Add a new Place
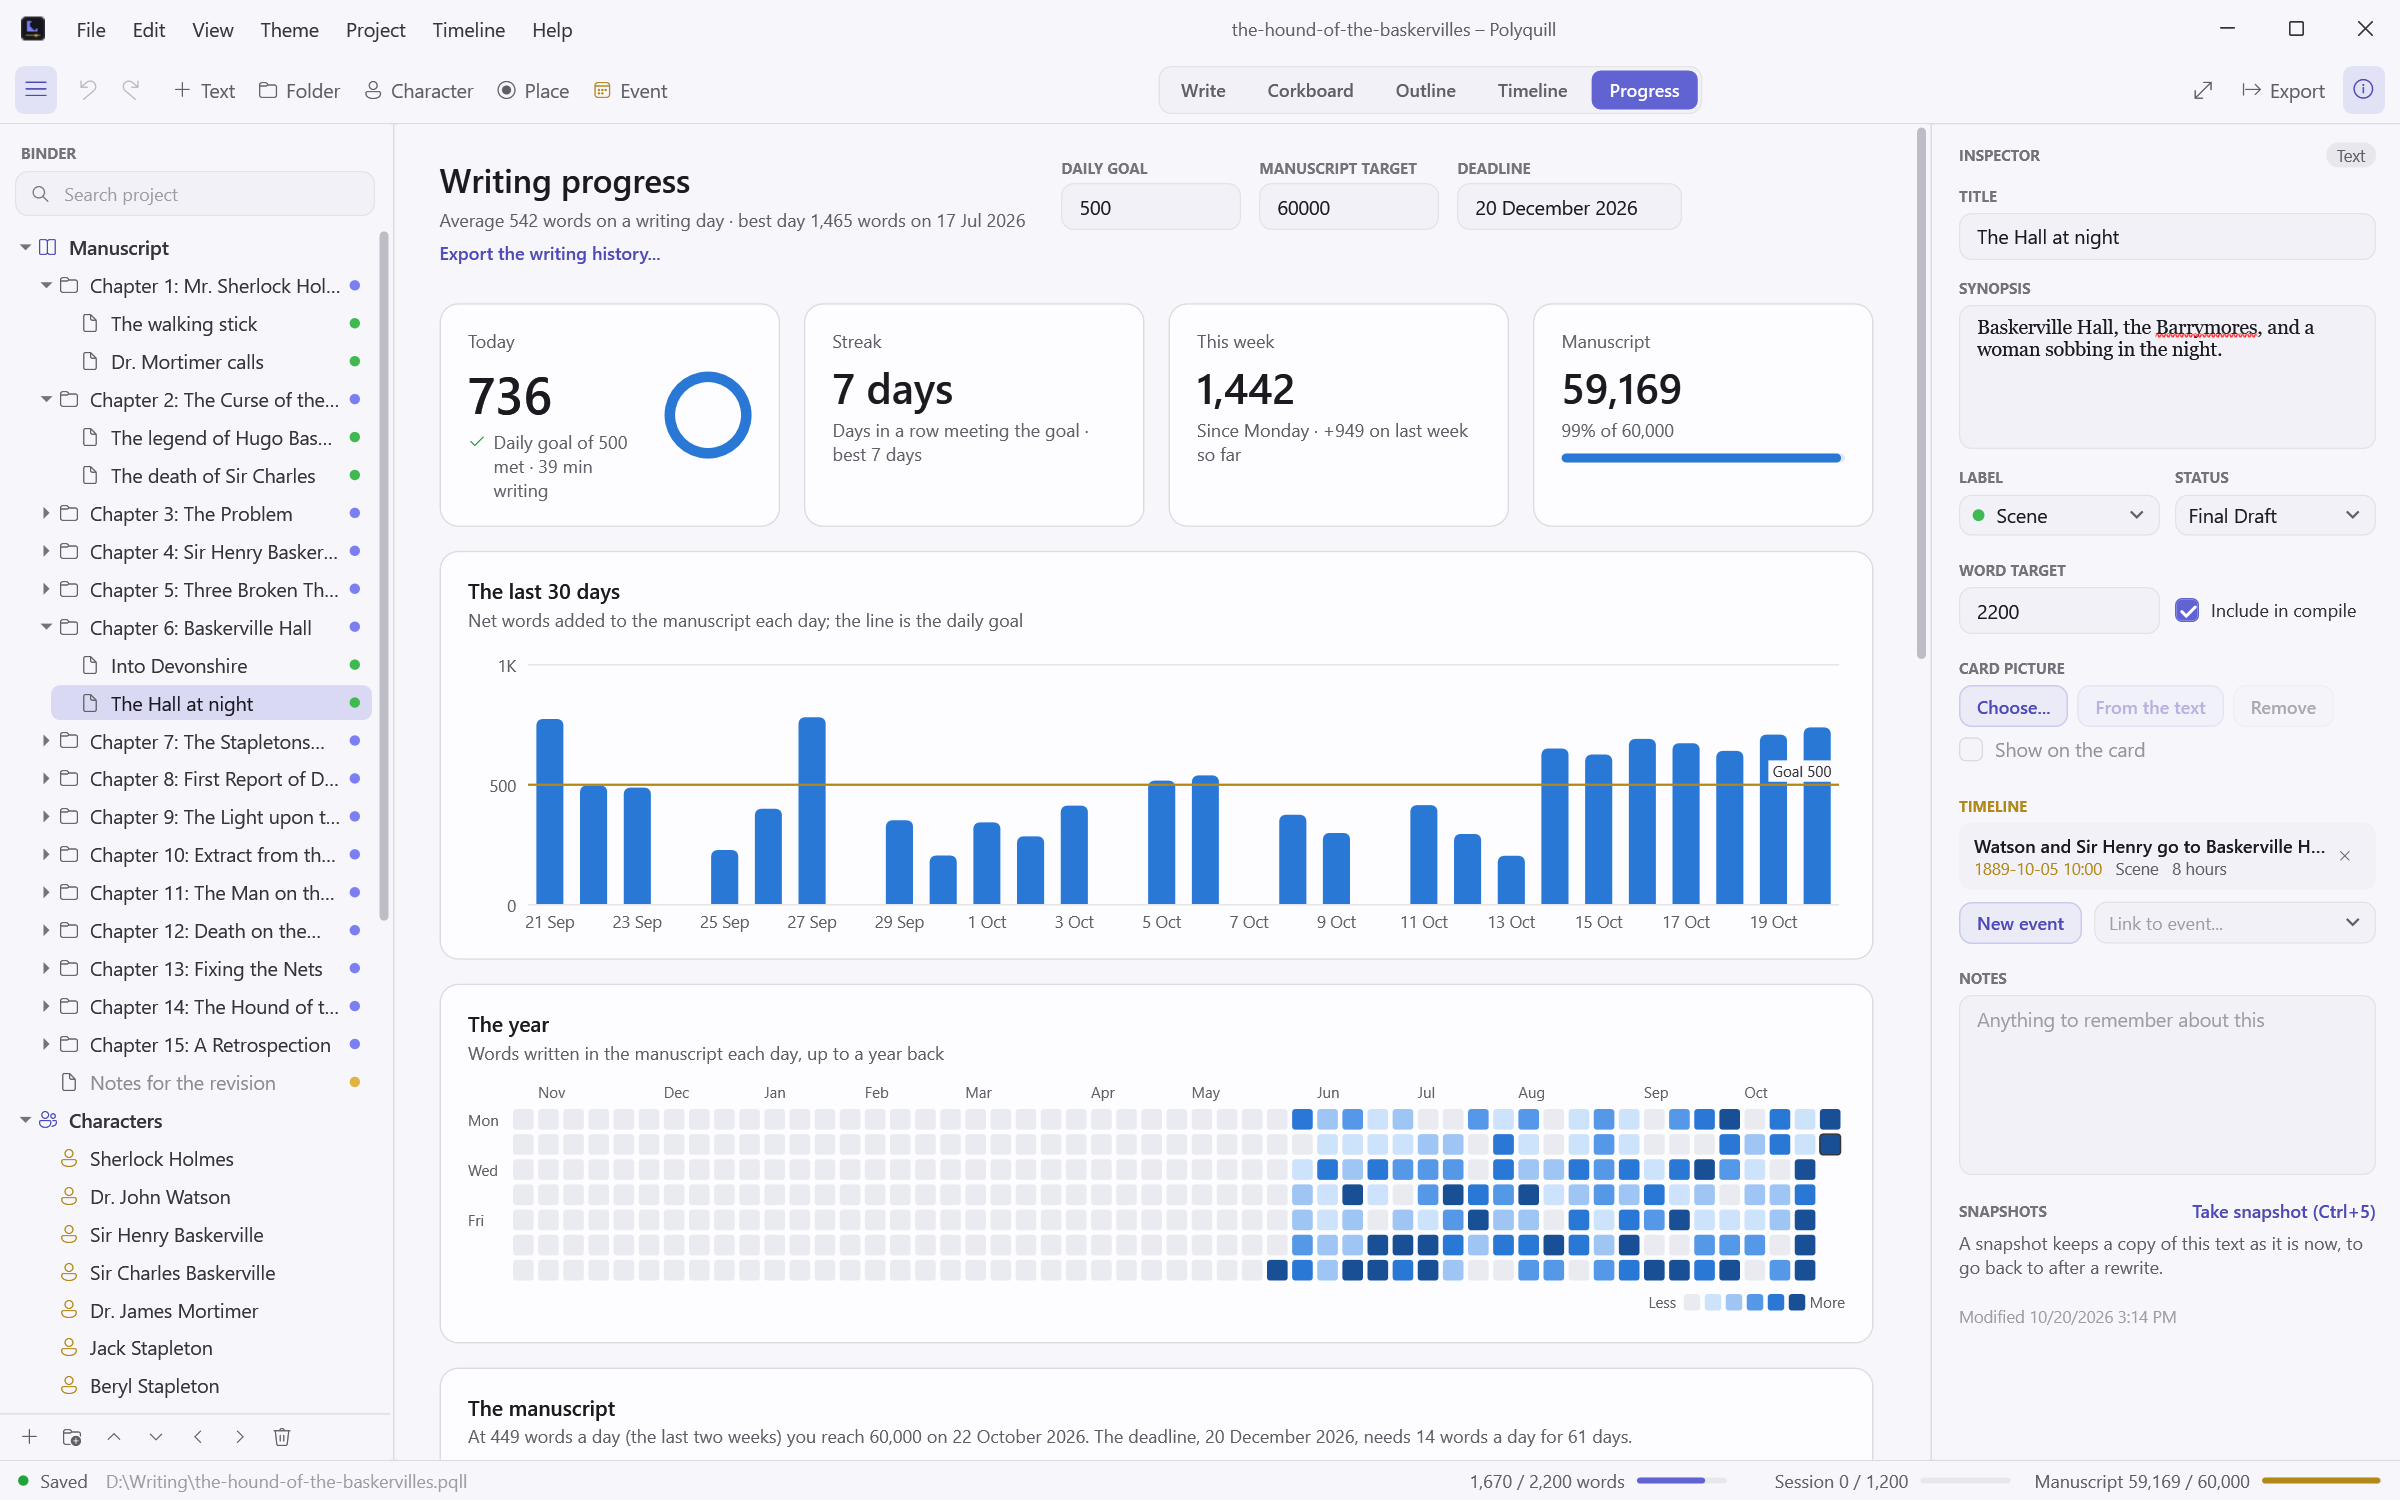 (533, 90)
